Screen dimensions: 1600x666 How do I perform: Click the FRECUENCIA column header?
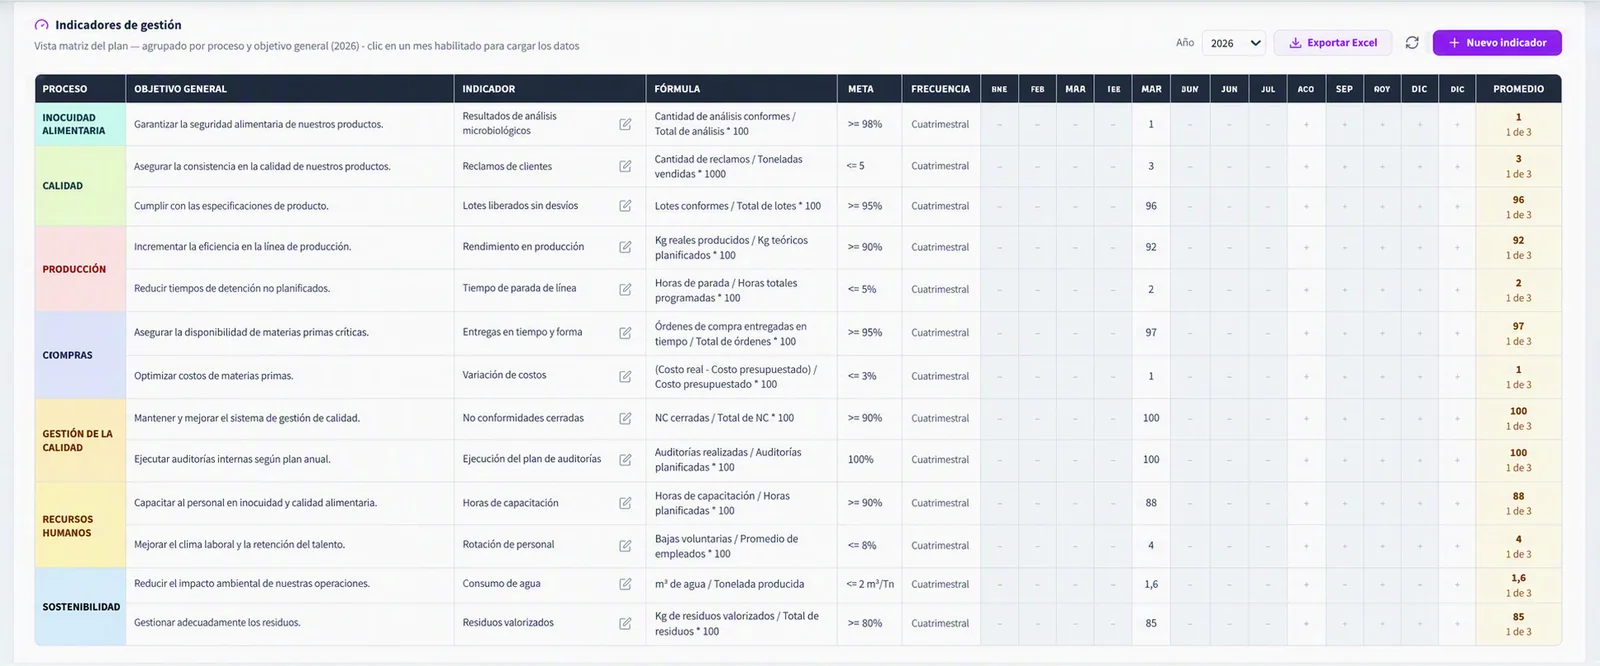(x=940, y=89)
